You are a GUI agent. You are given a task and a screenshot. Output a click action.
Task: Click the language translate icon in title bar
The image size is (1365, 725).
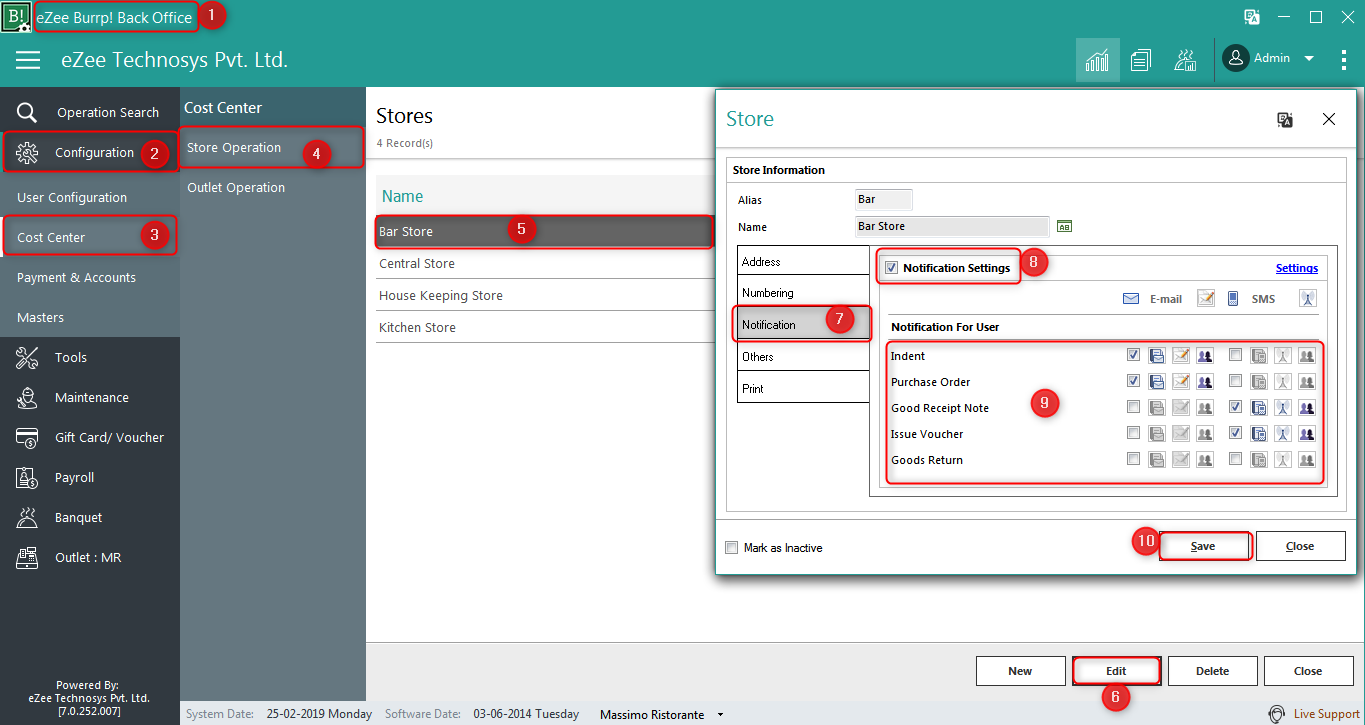pyautogui.click(x=1251, y=16)
